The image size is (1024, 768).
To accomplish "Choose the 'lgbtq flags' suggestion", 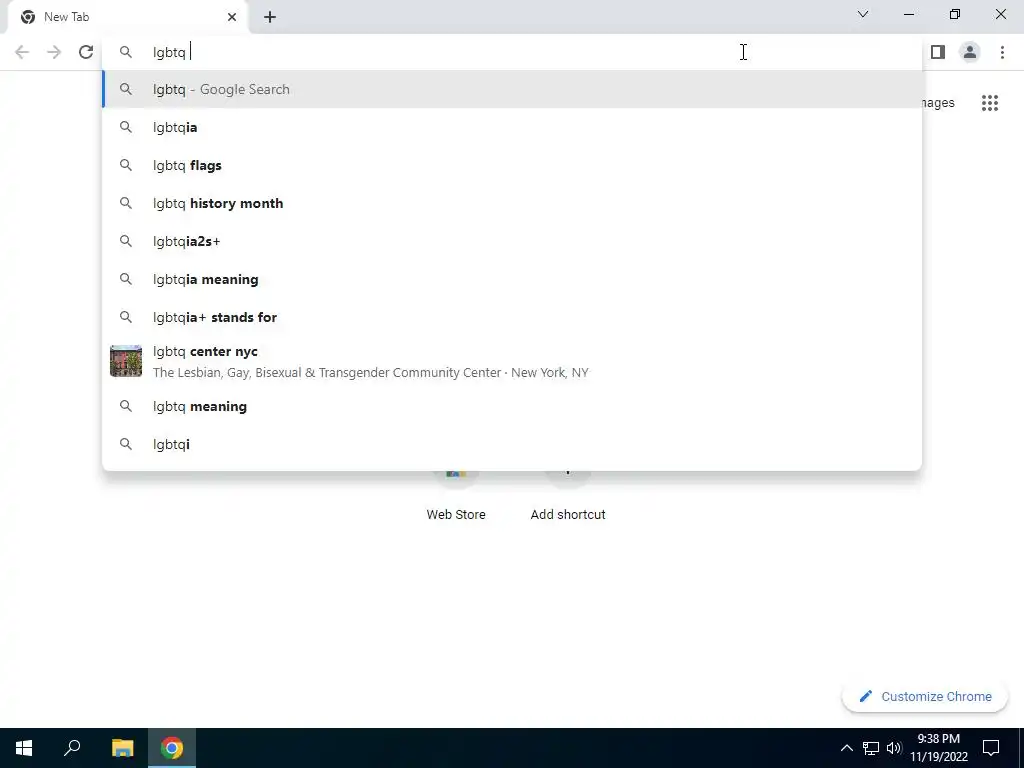I will tap(513, 165).
